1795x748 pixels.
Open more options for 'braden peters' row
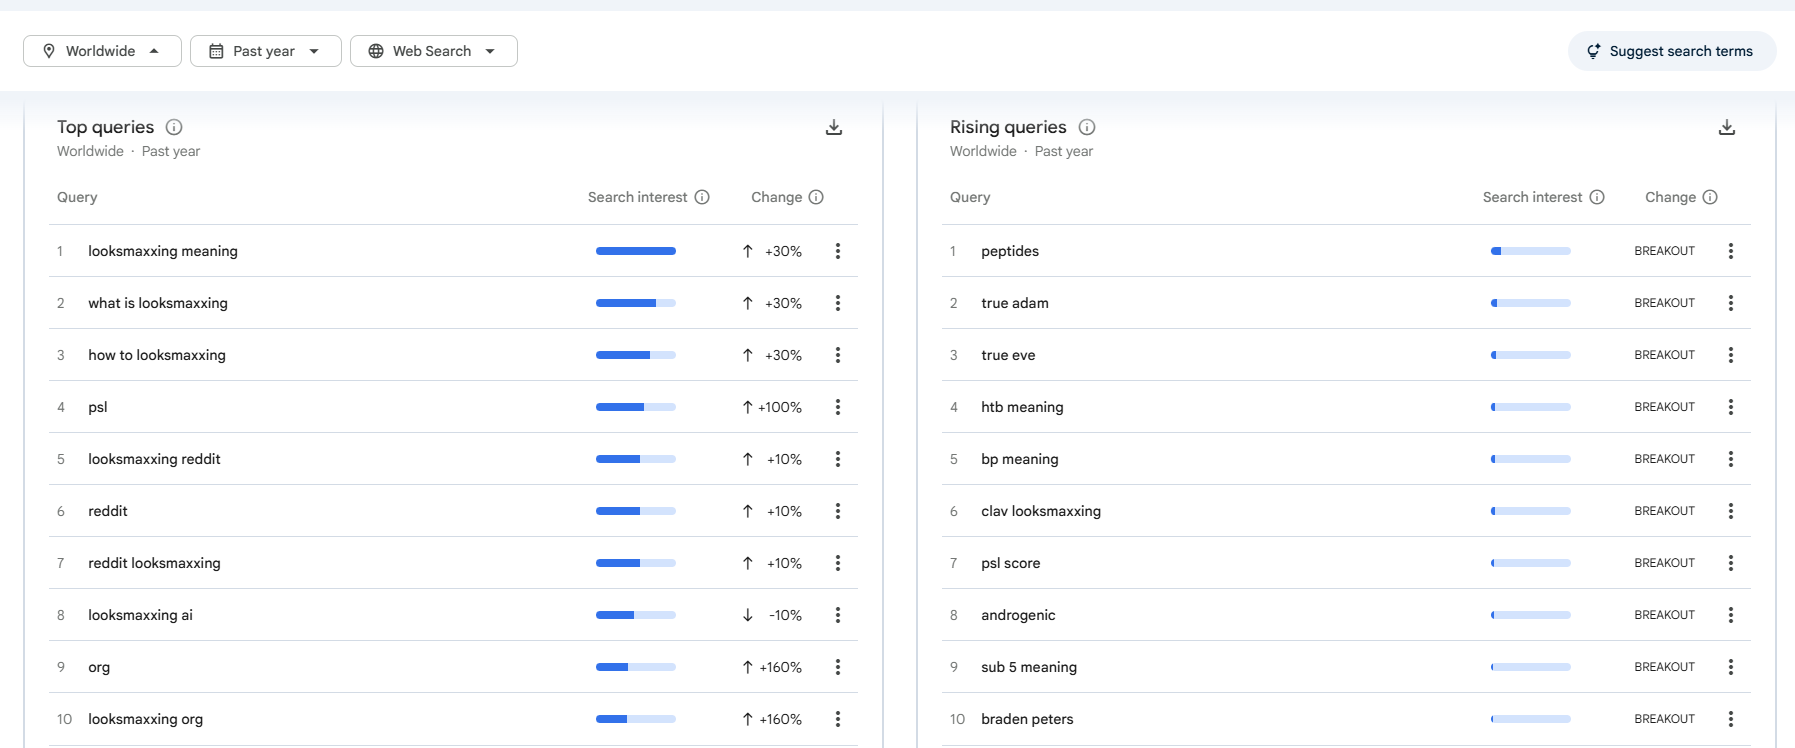click(x=1730, y=719)
